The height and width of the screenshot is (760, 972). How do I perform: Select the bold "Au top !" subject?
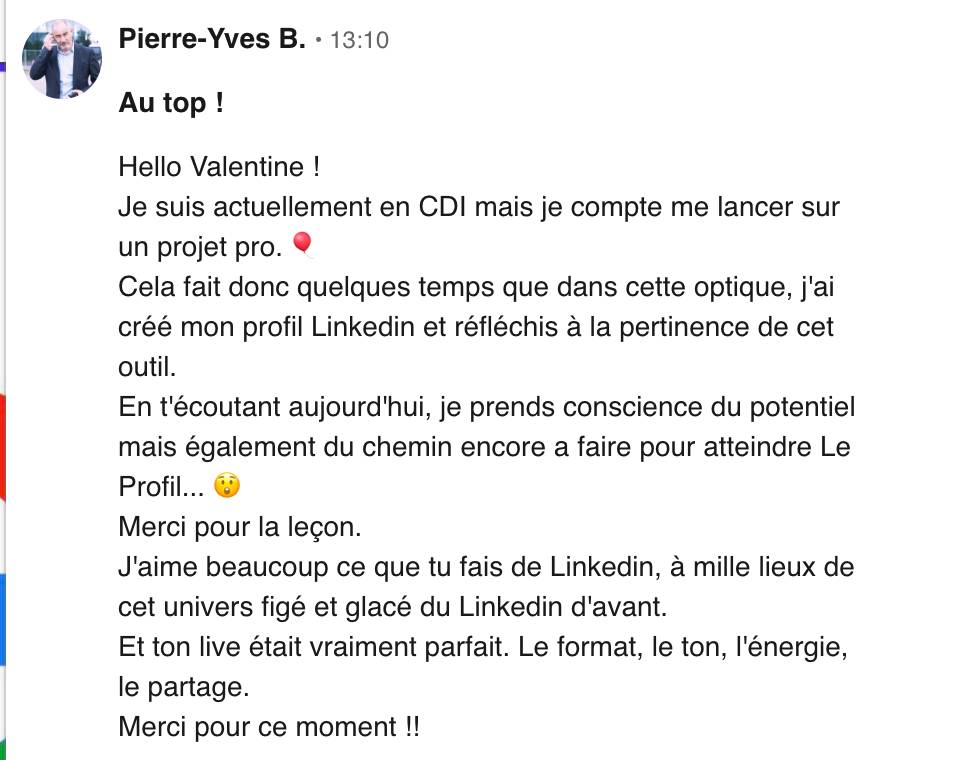coord(171,102)
